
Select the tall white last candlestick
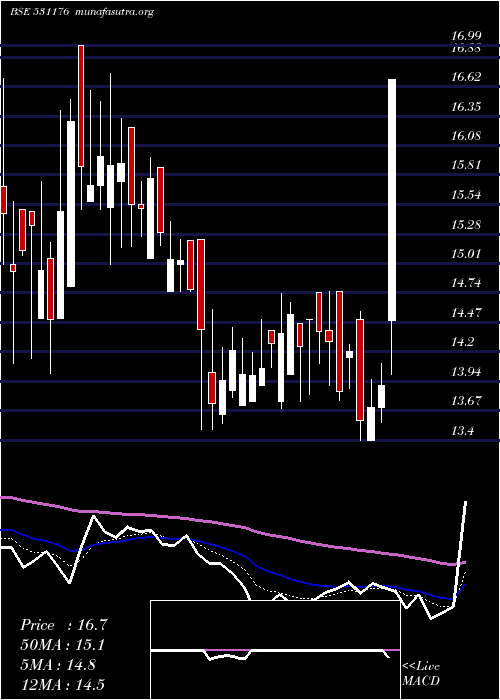tap(392, 200)
